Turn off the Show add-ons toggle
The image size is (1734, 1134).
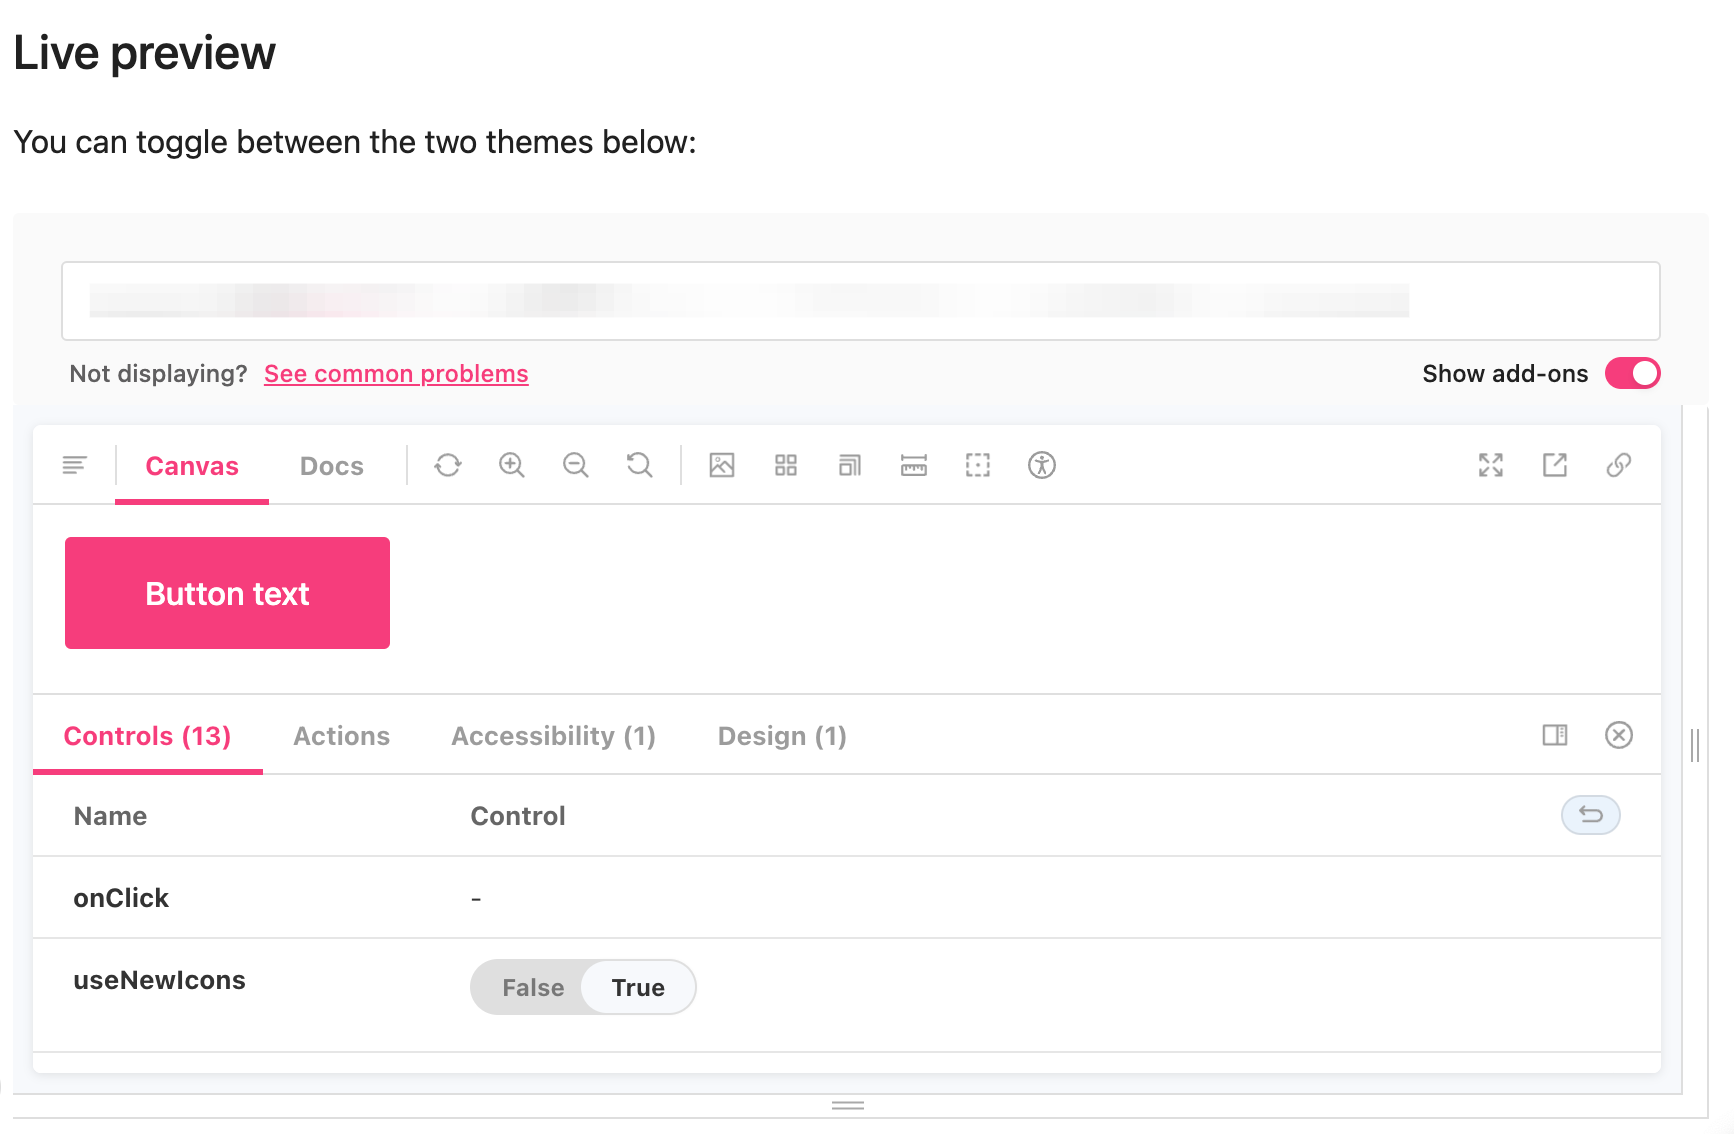pos(1632,373)
